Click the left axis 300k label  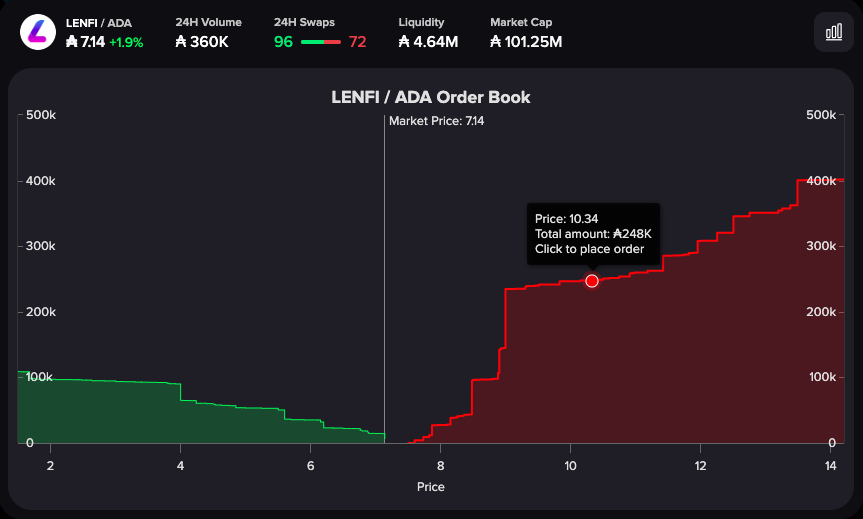point(41,246)
